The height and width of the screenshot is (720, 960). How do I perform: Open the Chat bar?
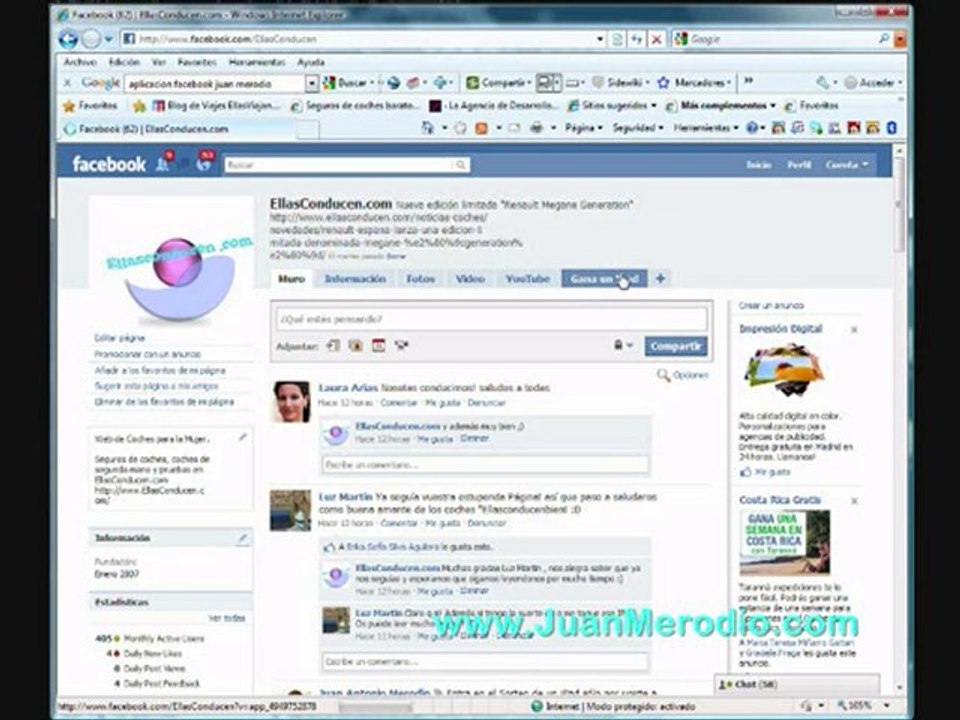coord(796,684)
